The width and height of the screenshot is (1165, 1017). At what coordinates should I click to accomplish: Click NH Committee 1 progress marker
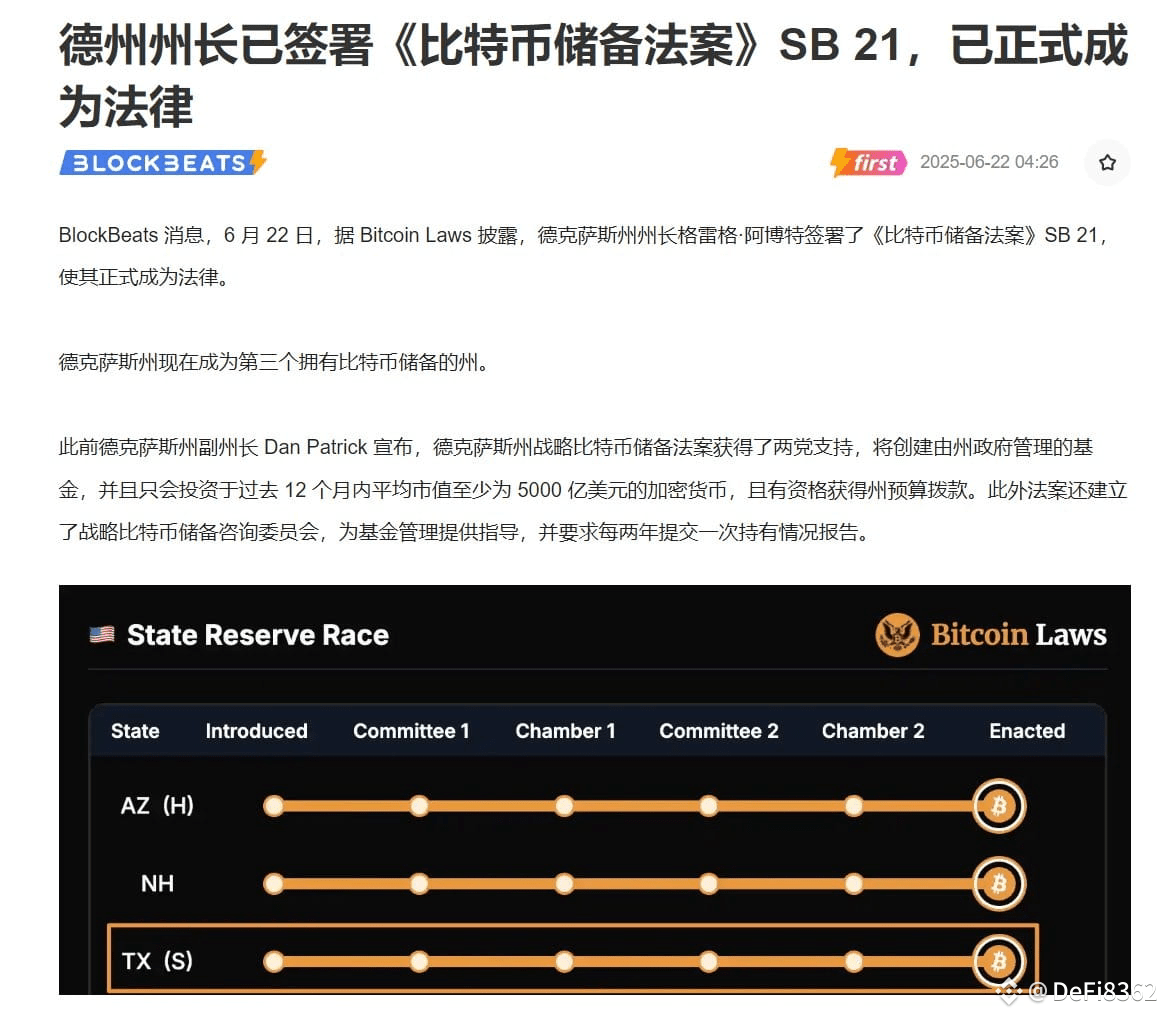tap(419, 883)
